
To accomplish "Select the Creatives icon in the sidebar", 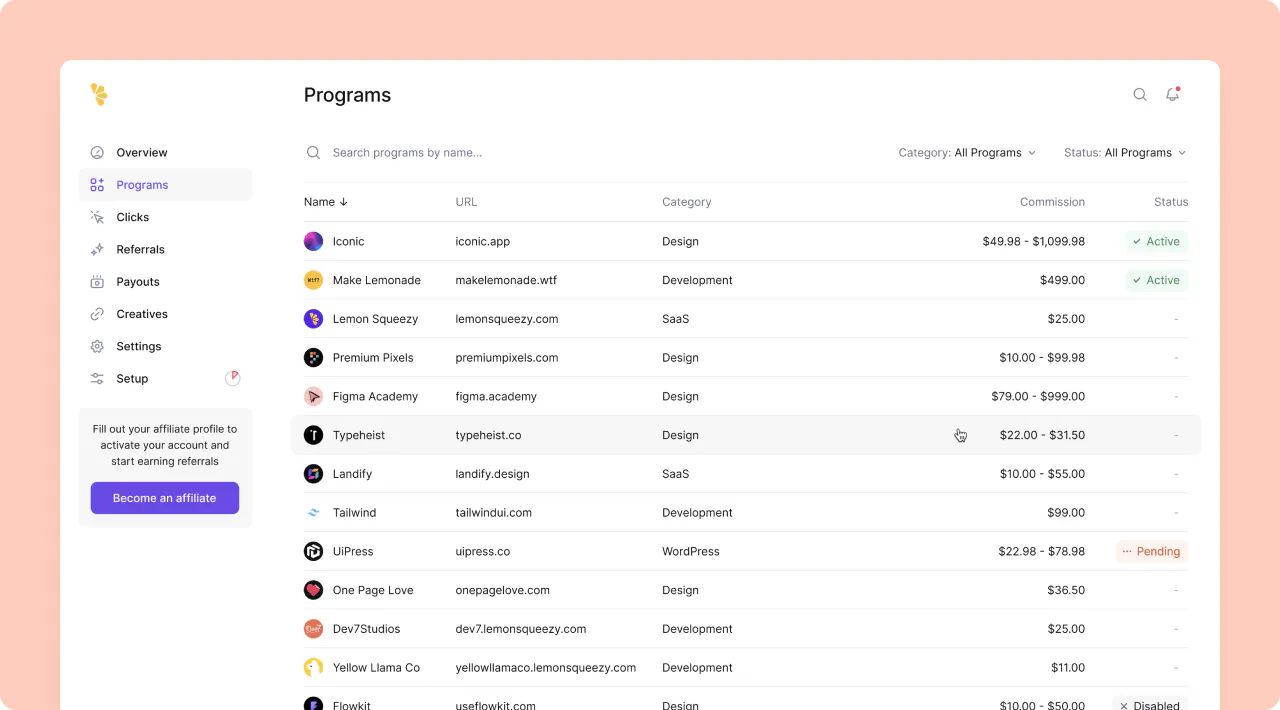I will (x=96, y=313).
